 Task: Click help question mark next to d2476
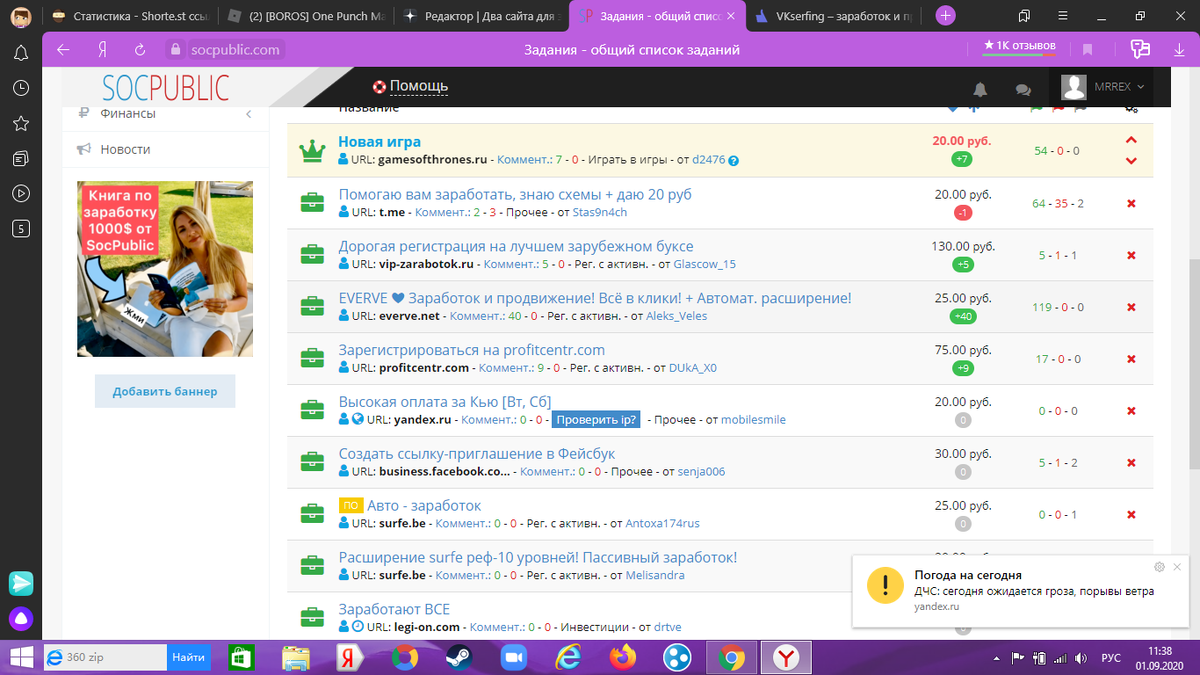(x=734, y=160)
